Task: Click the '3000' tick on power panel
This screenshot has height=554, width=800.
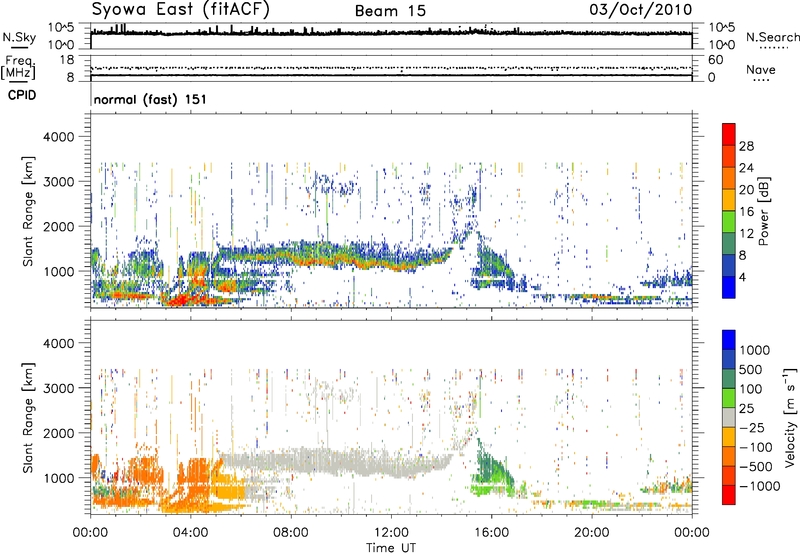Action: 58,182
